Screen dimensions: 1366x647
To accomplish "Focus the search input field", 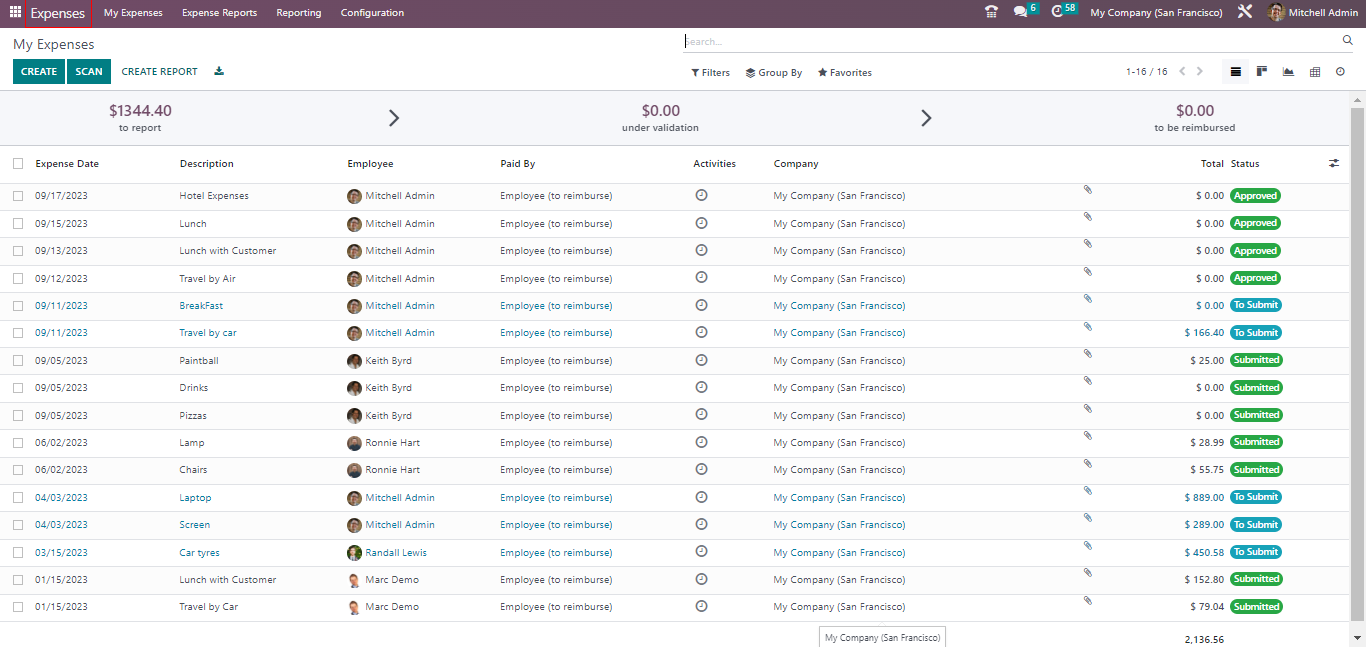I will 1010,42.
